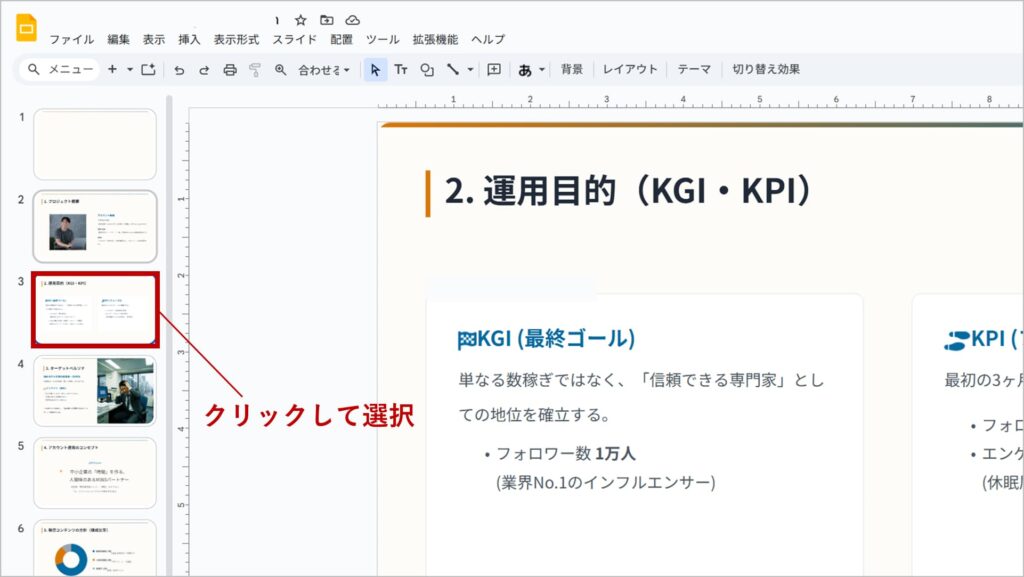Star this presentation
Viewport: 1024px width, 577px height.
(x=301, y=20)
